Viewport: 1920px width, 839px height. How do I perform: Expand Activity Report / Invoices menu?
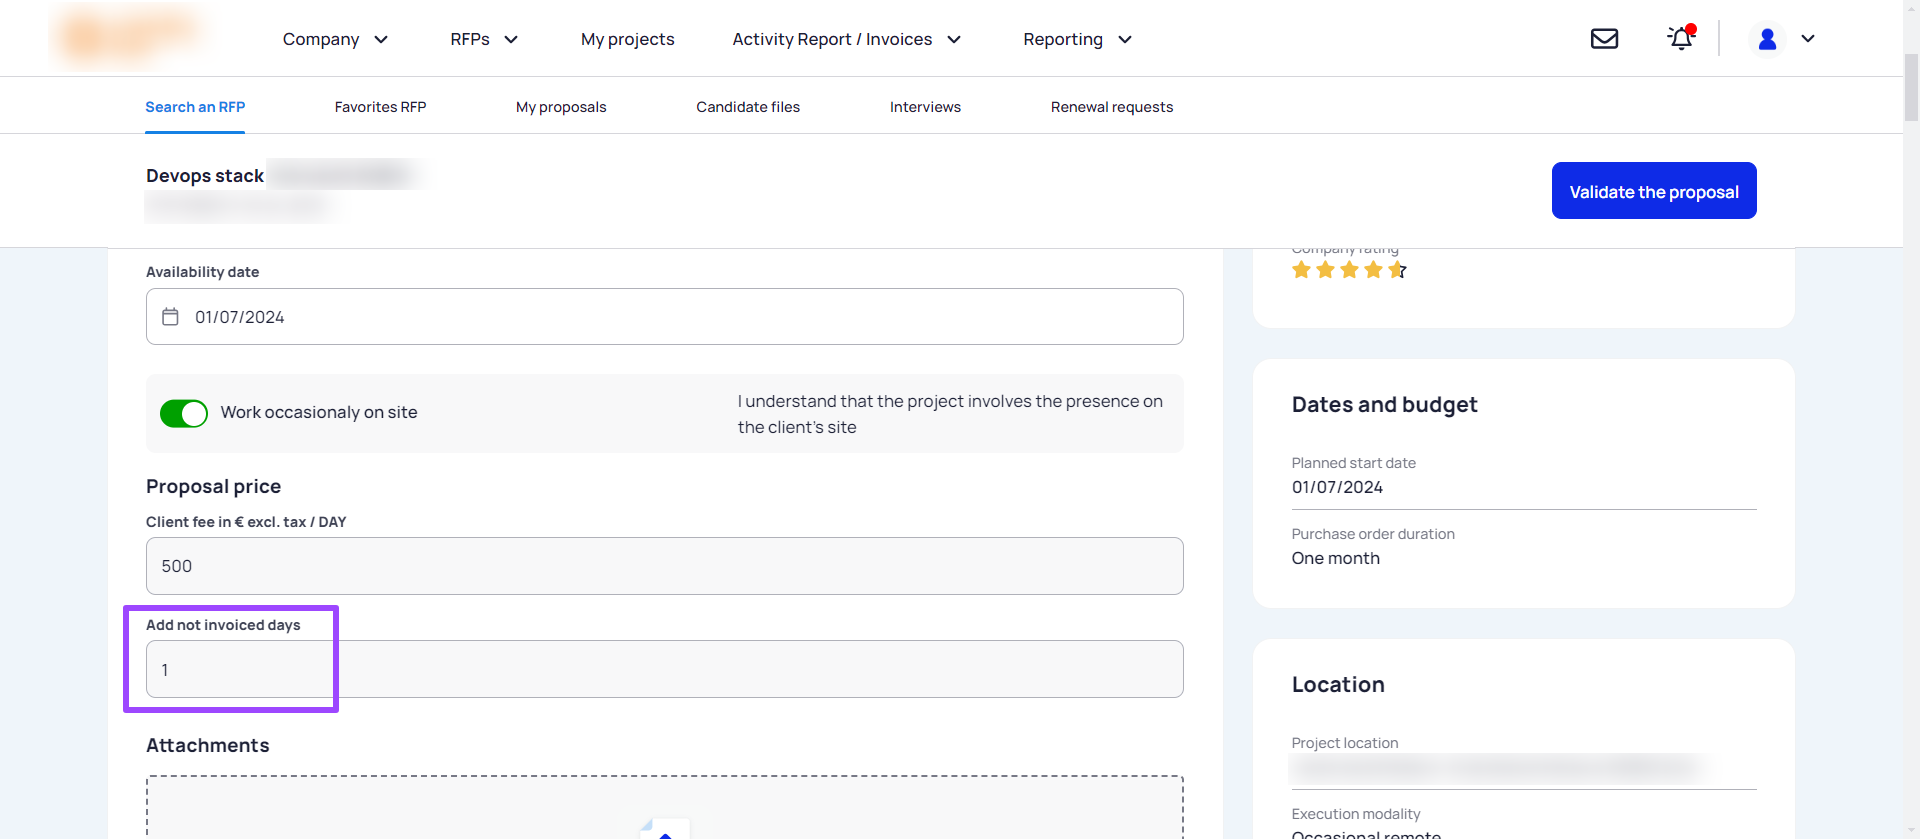[x=847, y=39]
